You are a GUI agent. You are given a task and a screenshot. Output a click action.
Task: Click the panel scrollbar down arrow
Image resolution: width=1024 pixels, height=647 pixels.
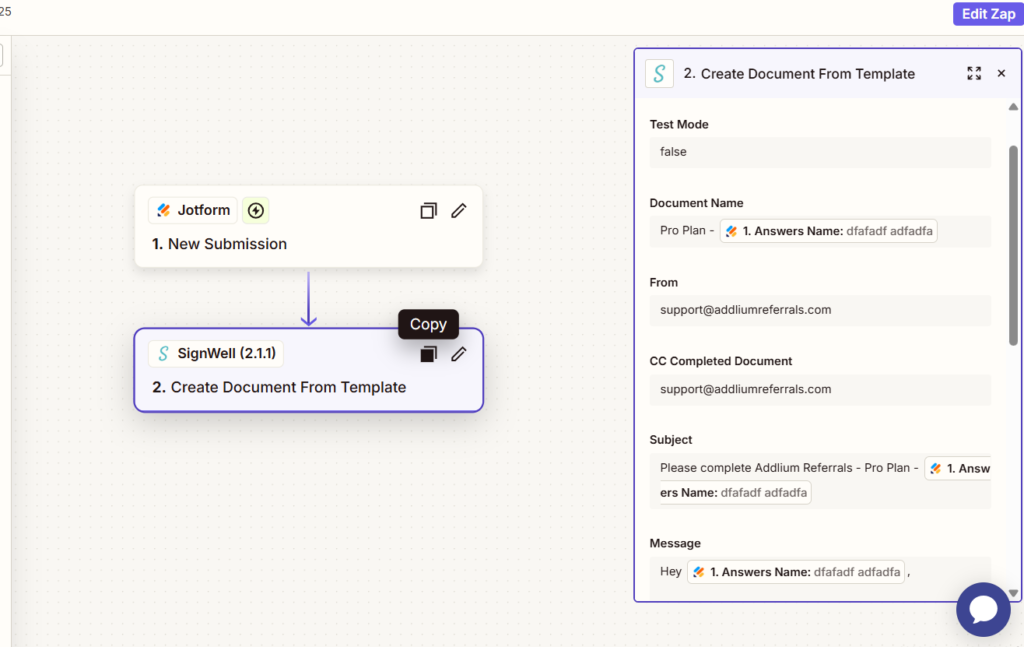point(1013,593)
